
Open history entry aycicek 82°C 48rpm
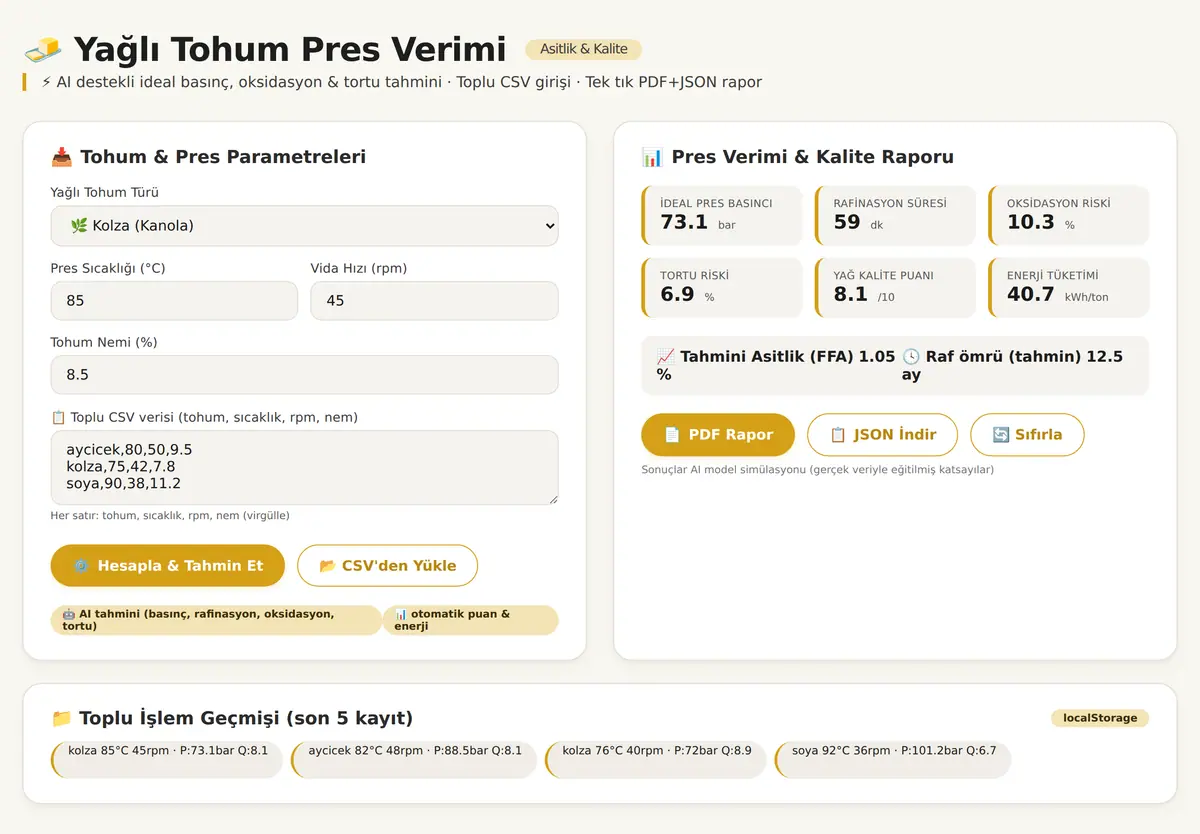click(414, 760)
